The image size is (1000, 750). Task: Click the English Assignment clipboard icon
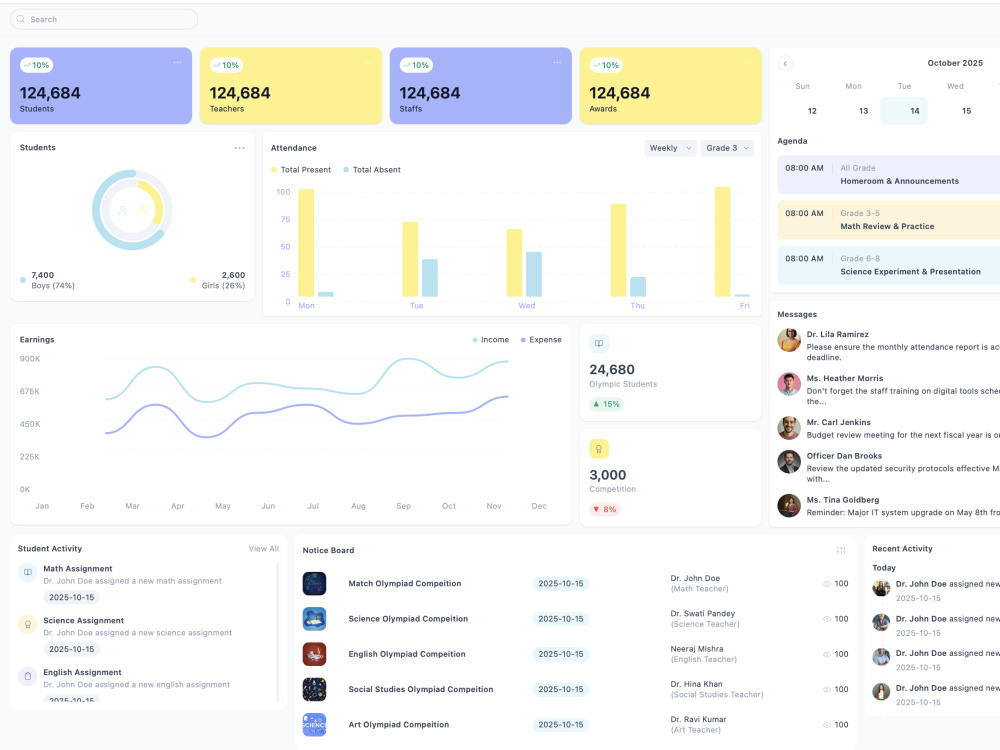27,675
